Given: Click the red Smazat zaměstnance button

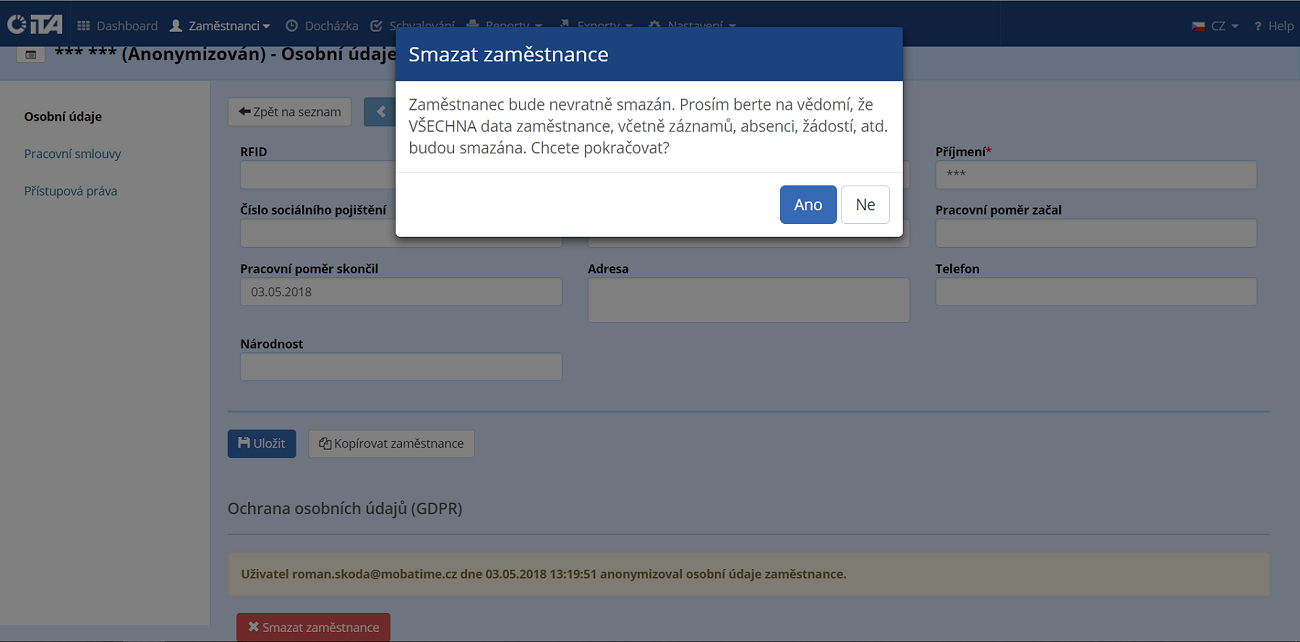Looking at the screenshot, I should 313,627.
